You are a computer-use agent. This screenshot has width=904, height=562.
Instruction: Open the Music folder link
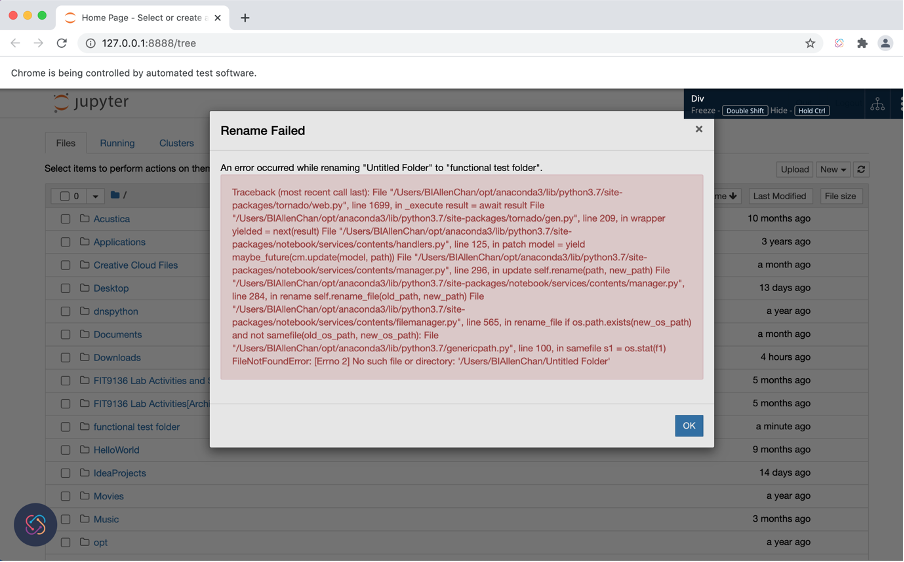(106, 519)
